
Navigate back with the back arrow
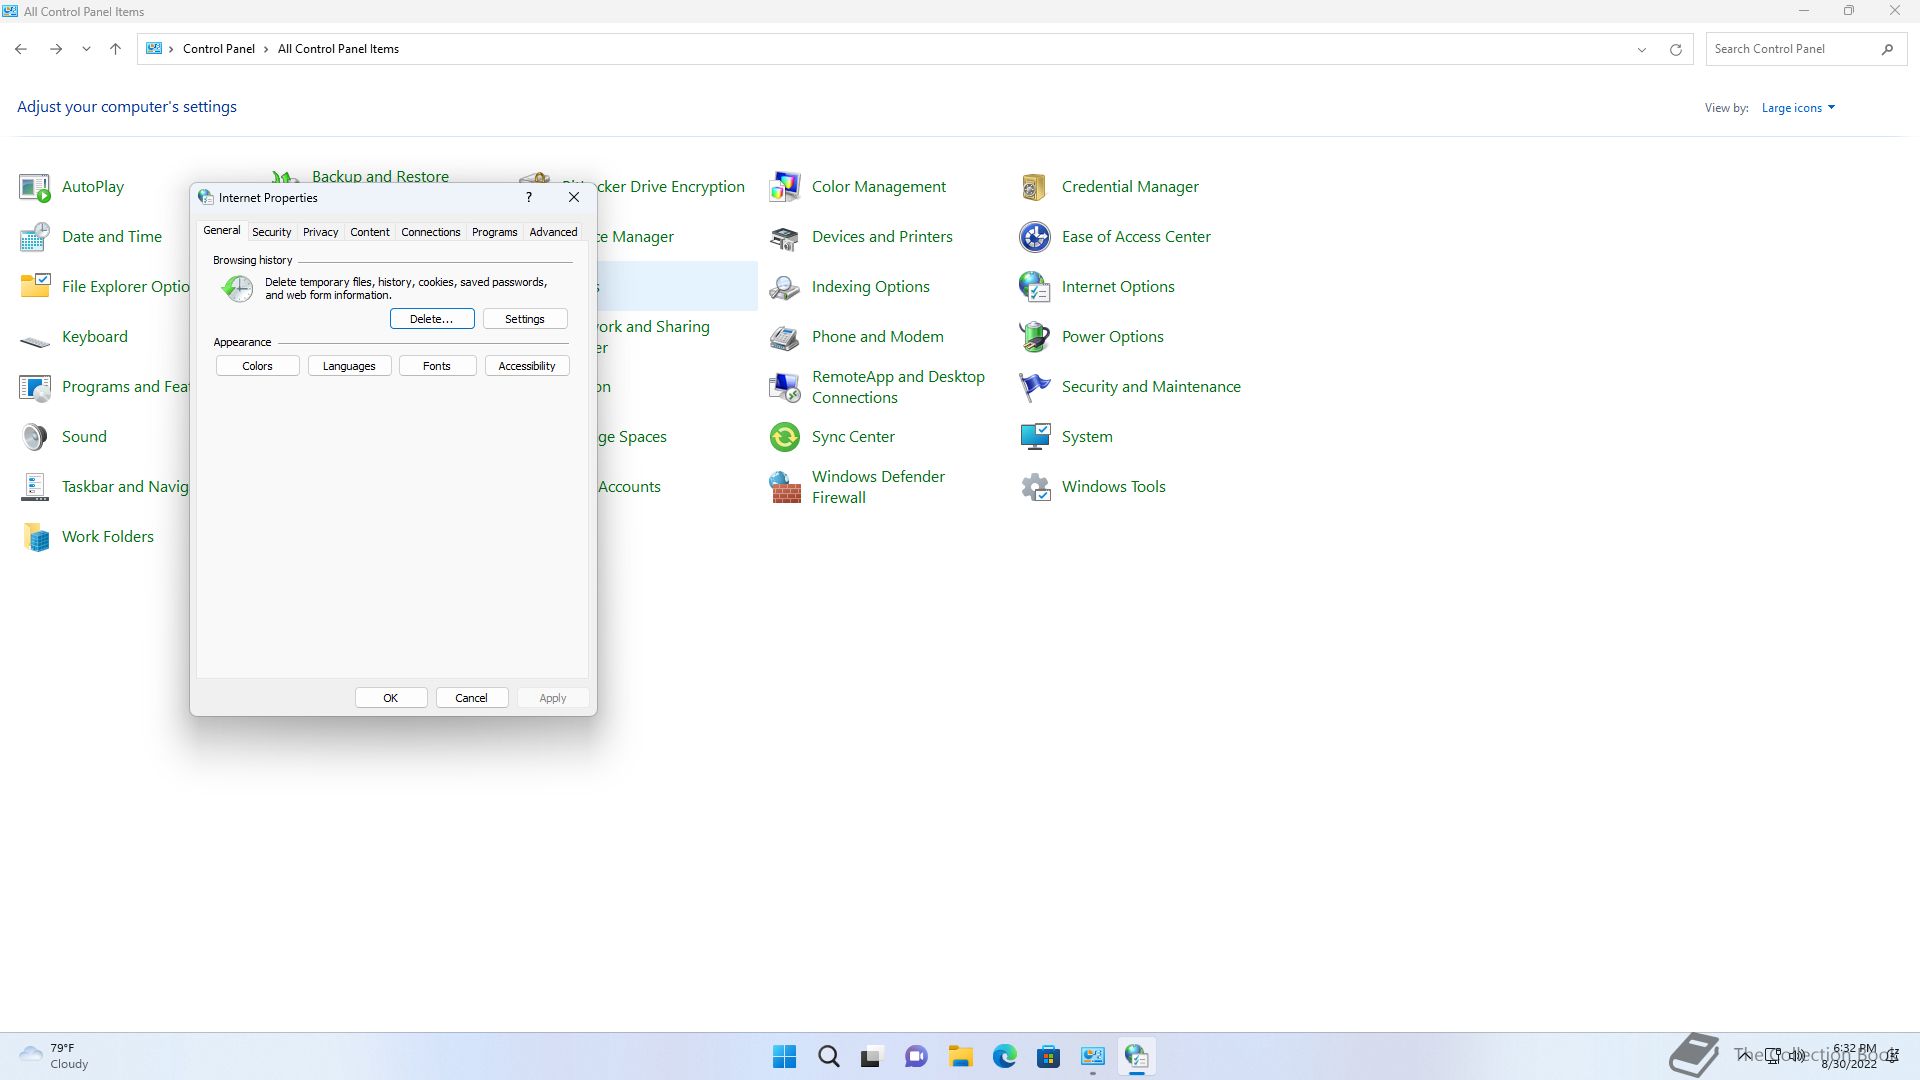point(21,49)
